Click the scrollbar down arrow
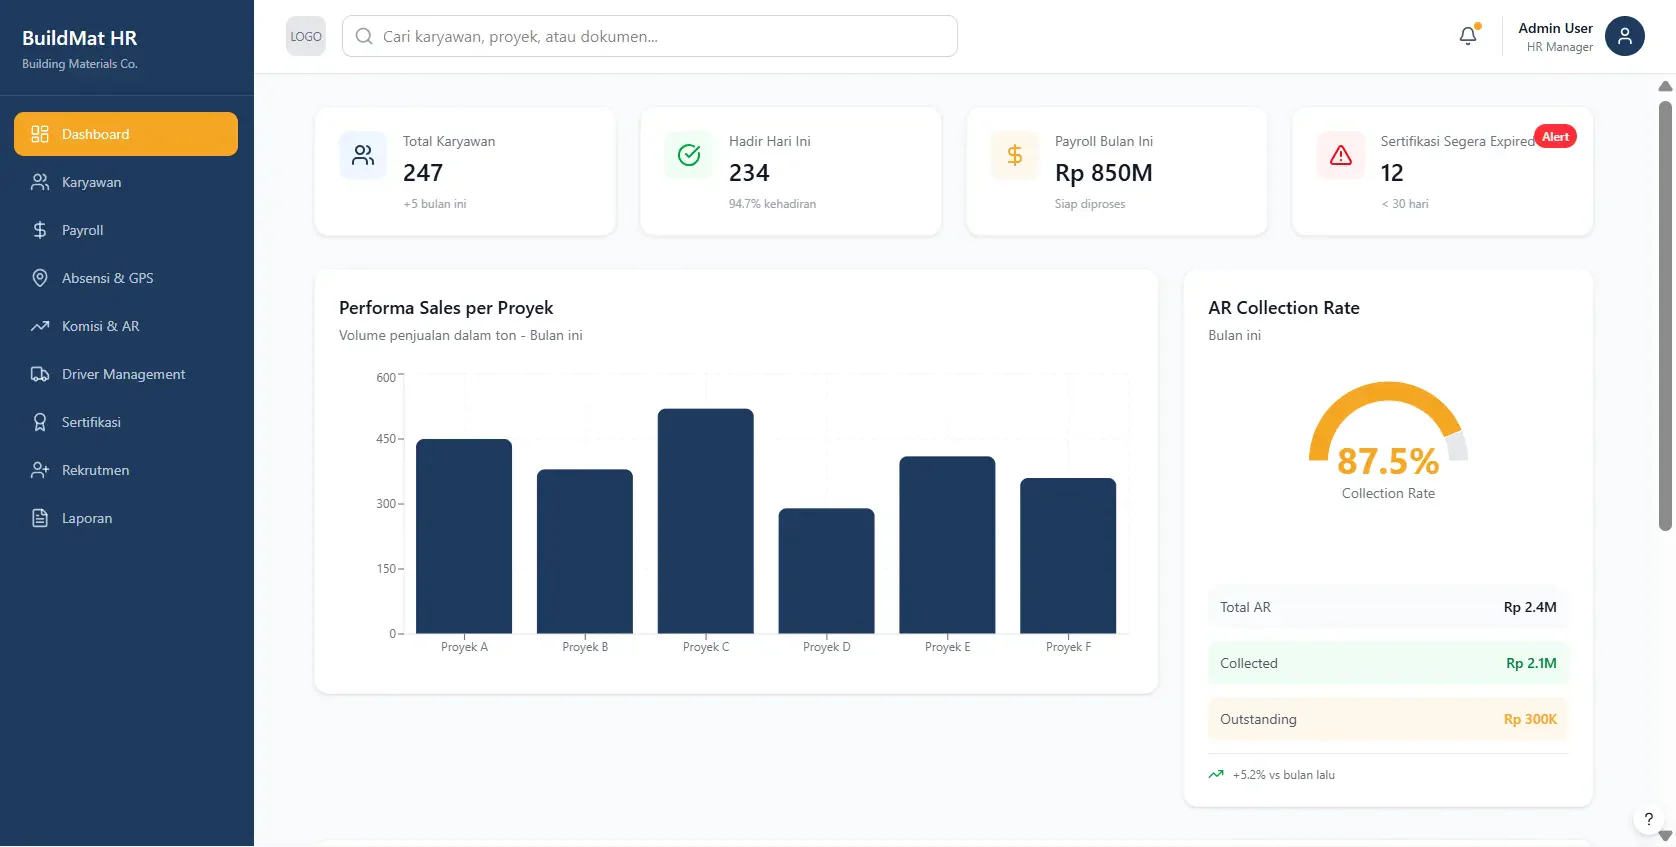Image resolution: width=1676 pixels, height=847 pixels. [1665, 836]
